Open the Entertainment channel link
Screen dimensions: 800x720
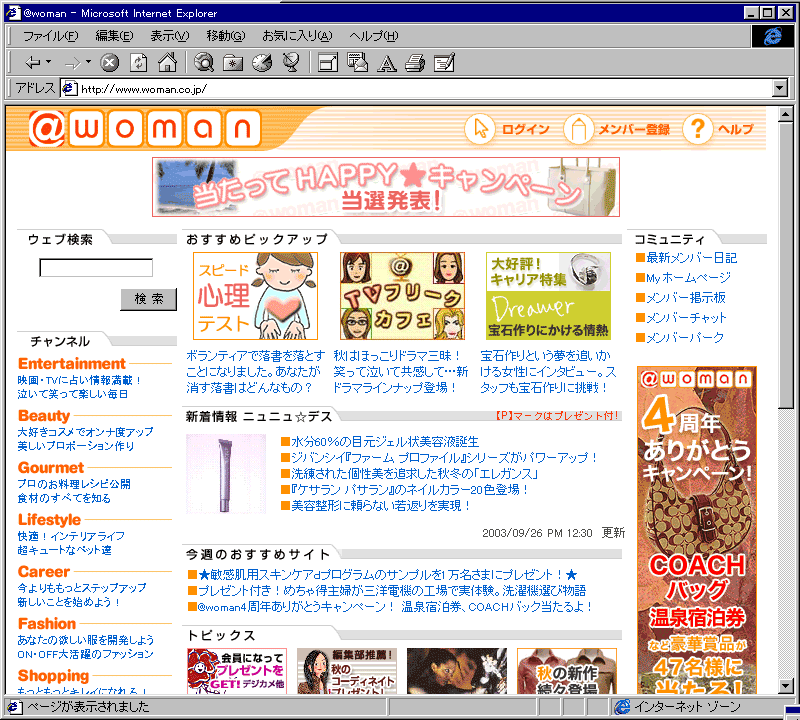coord(71,363)
